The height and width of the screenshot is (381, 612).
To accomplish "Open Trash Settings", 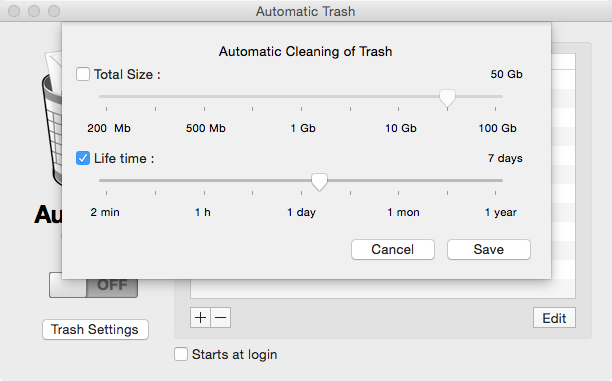I will click(x=95, y=329).
